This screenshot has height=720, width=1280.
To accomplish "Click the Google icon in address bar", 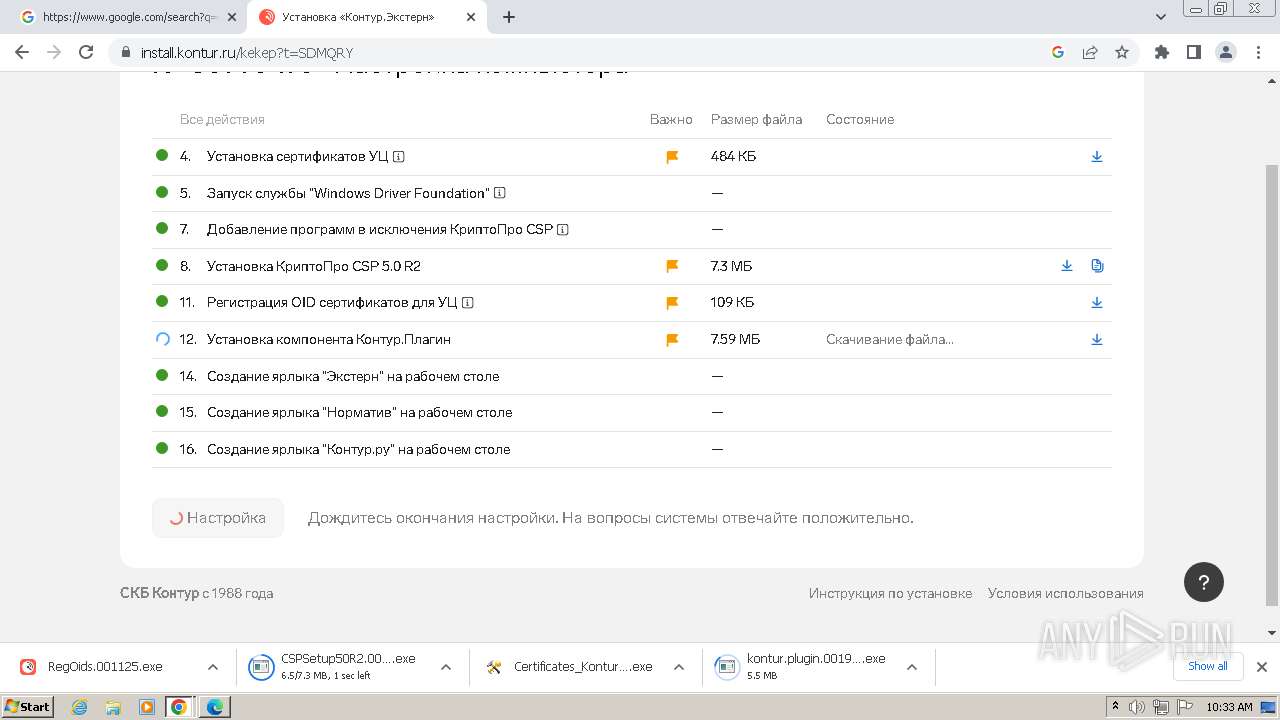I will click(1058, 52).
